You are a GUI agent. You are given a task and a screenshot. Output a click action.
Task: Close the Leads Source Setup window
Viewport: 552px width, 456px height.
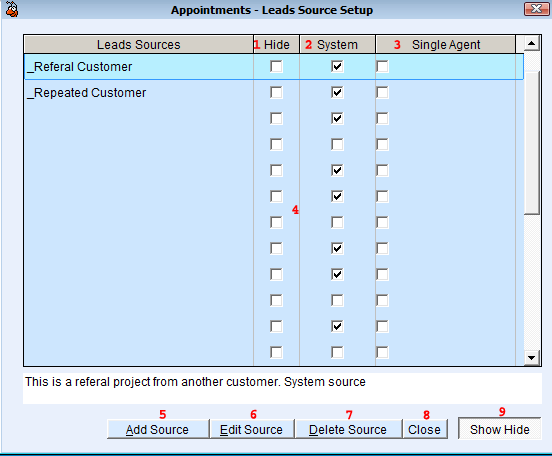[536, 9]
